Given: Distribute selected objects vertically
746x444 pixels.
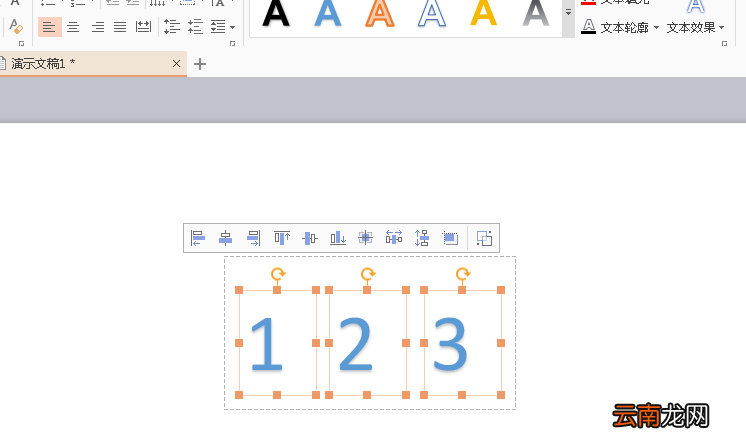Looking at the screenshot, I should [x=422, y=238].
